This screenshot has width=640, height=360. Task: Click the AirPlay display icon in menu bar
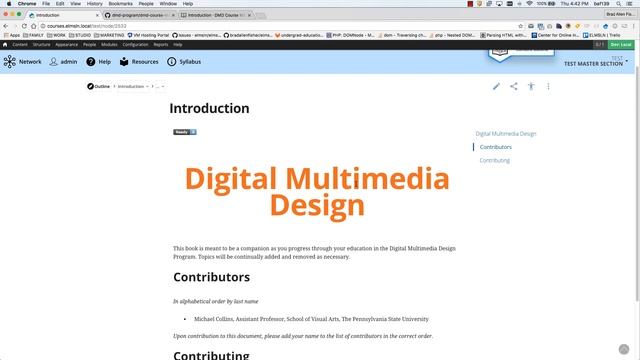499,4
